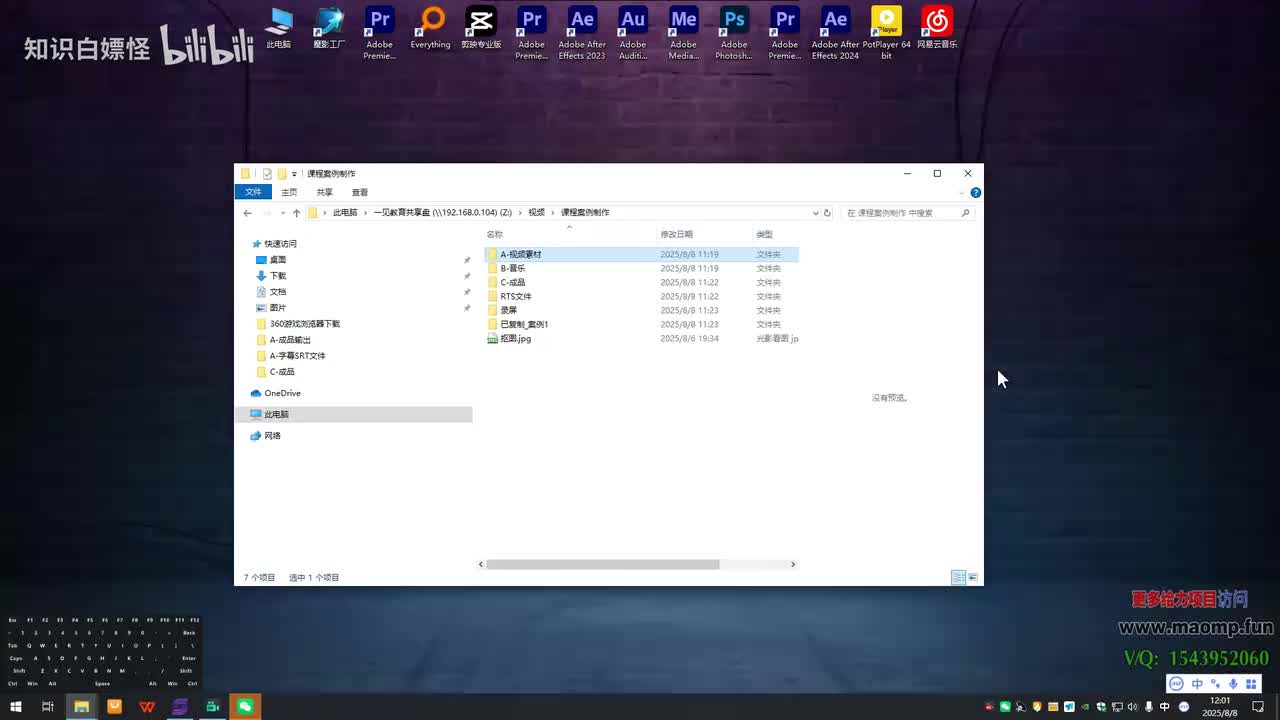Open 桌面 in the navigation pane
The image size is (1280, 720).
[x=278, y=260]
